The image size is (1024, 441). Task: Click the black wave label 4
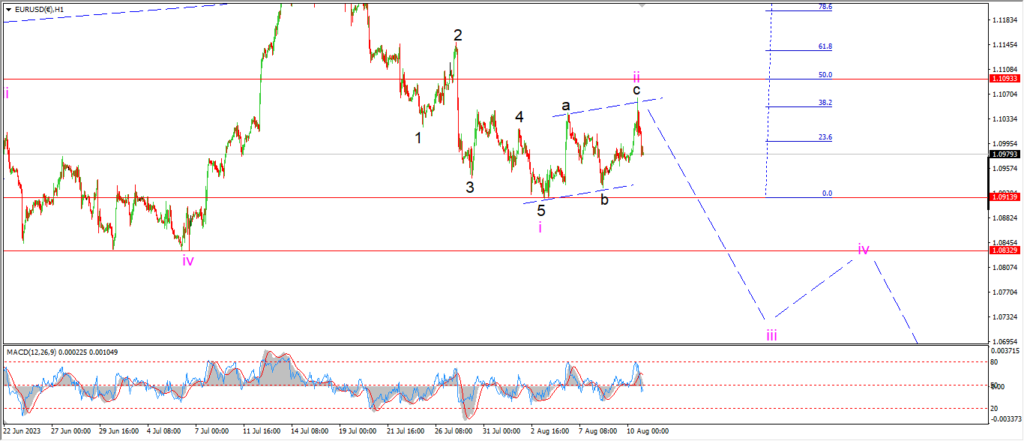[x=519, y=117]
